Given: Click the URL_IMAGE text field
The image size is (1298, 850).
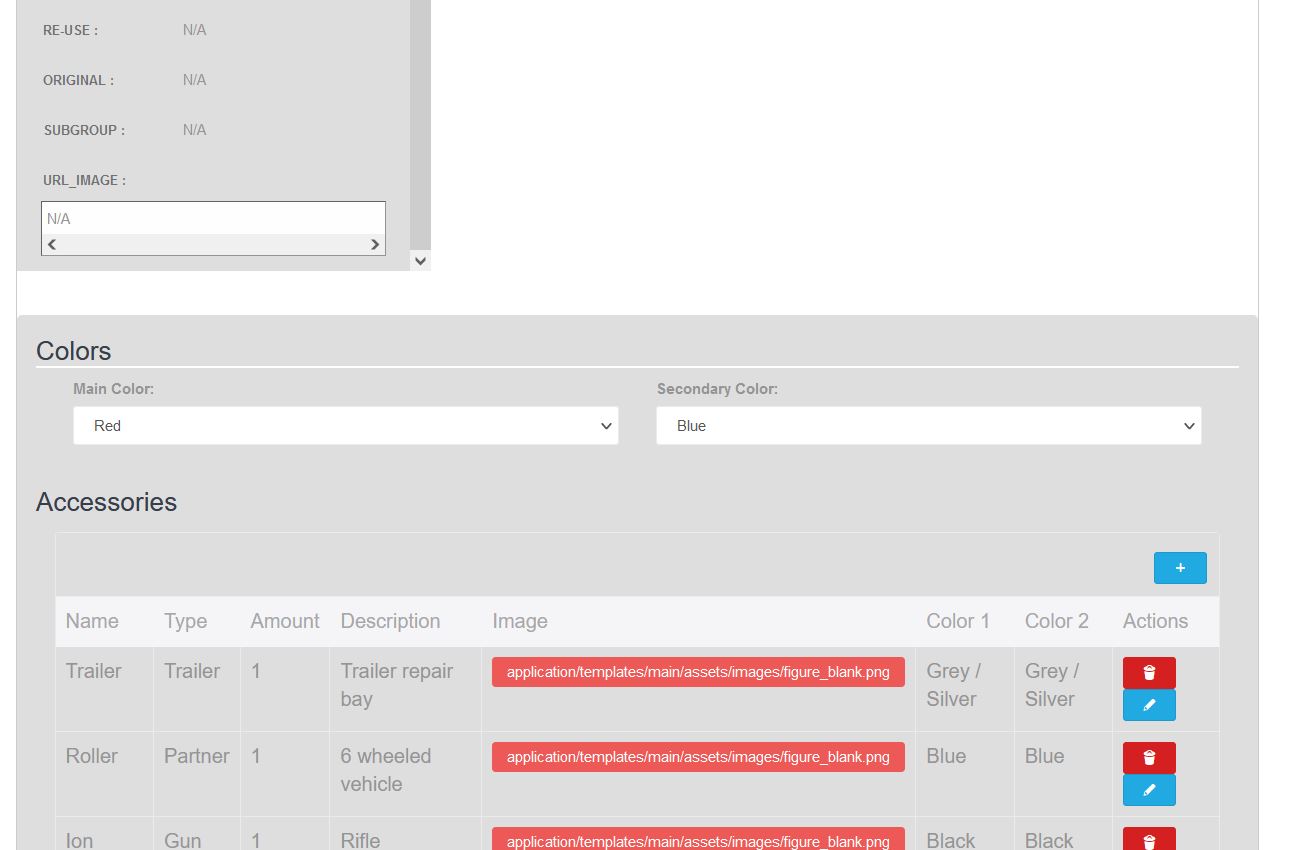Looking at the screenshot, I should pyautogui.click(x=213, y=219).
